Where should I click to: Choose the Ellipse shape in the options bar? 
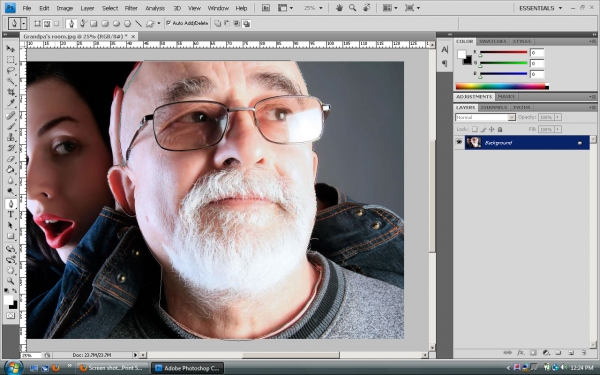116,24
